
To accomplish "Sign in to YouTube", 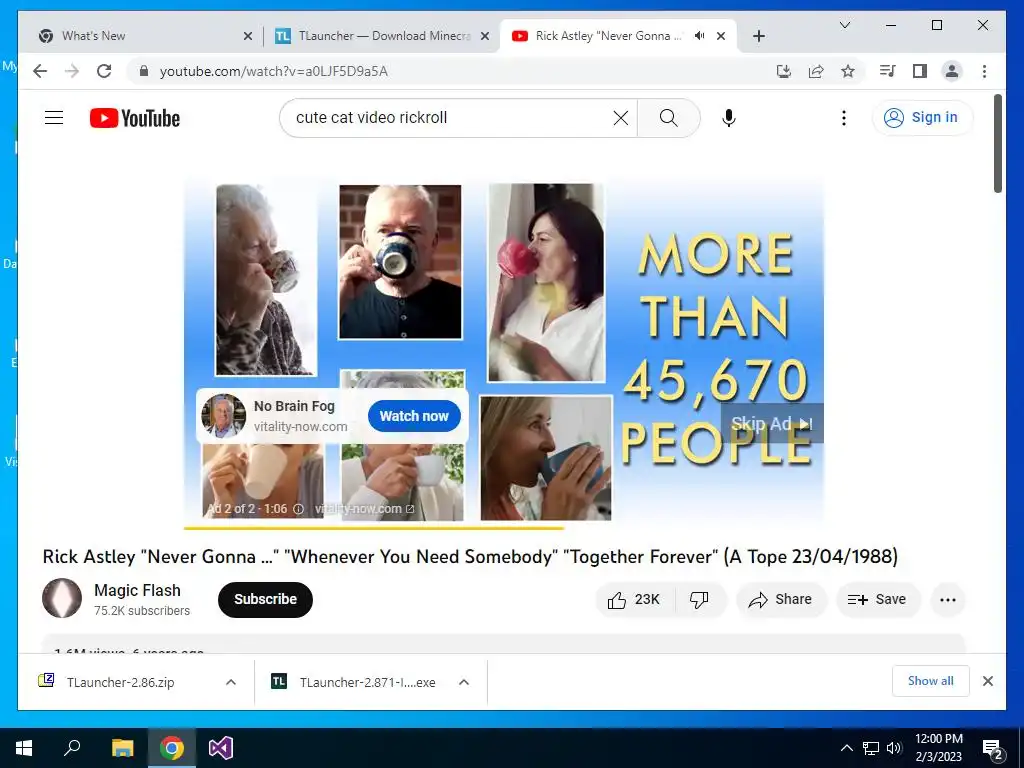I will (x=921, y=118).
